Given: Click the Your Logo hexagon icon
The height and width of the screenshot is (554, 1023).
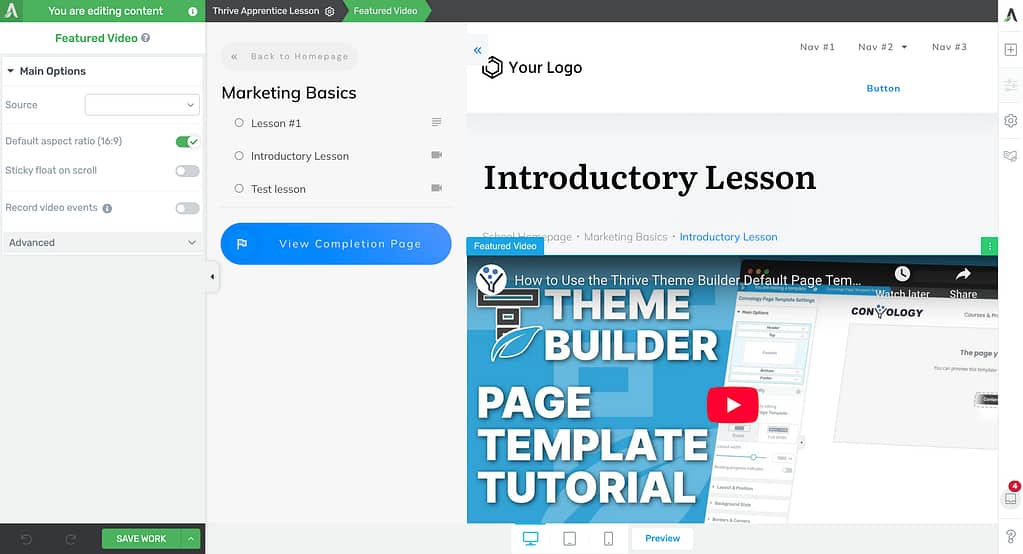Looking at the screenshot, I should point(492,67).
